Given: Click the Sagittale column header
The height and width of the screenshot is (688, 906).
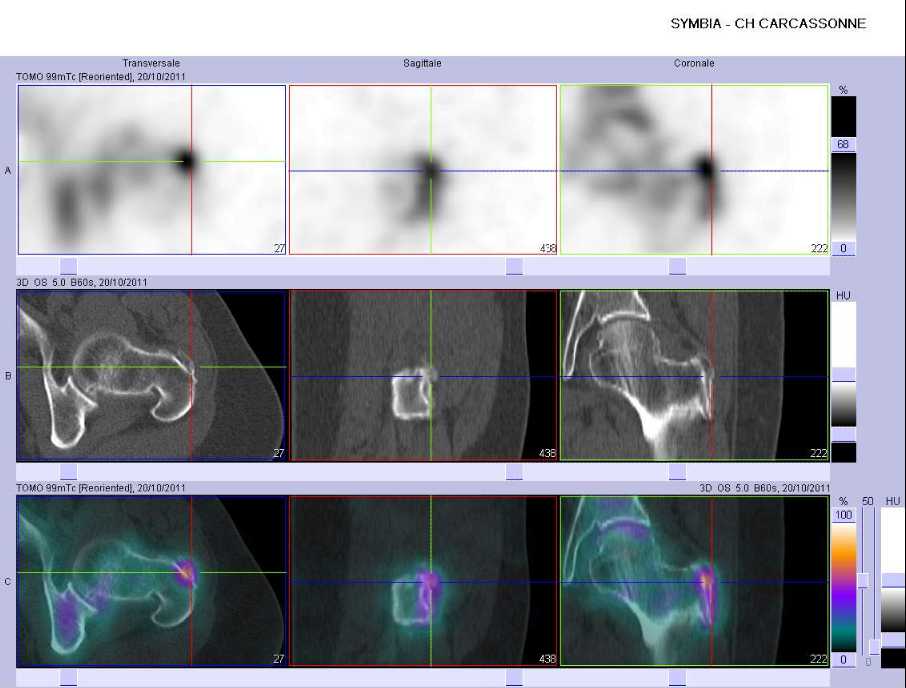Looking at the screenshot, I should click(422, 63).
